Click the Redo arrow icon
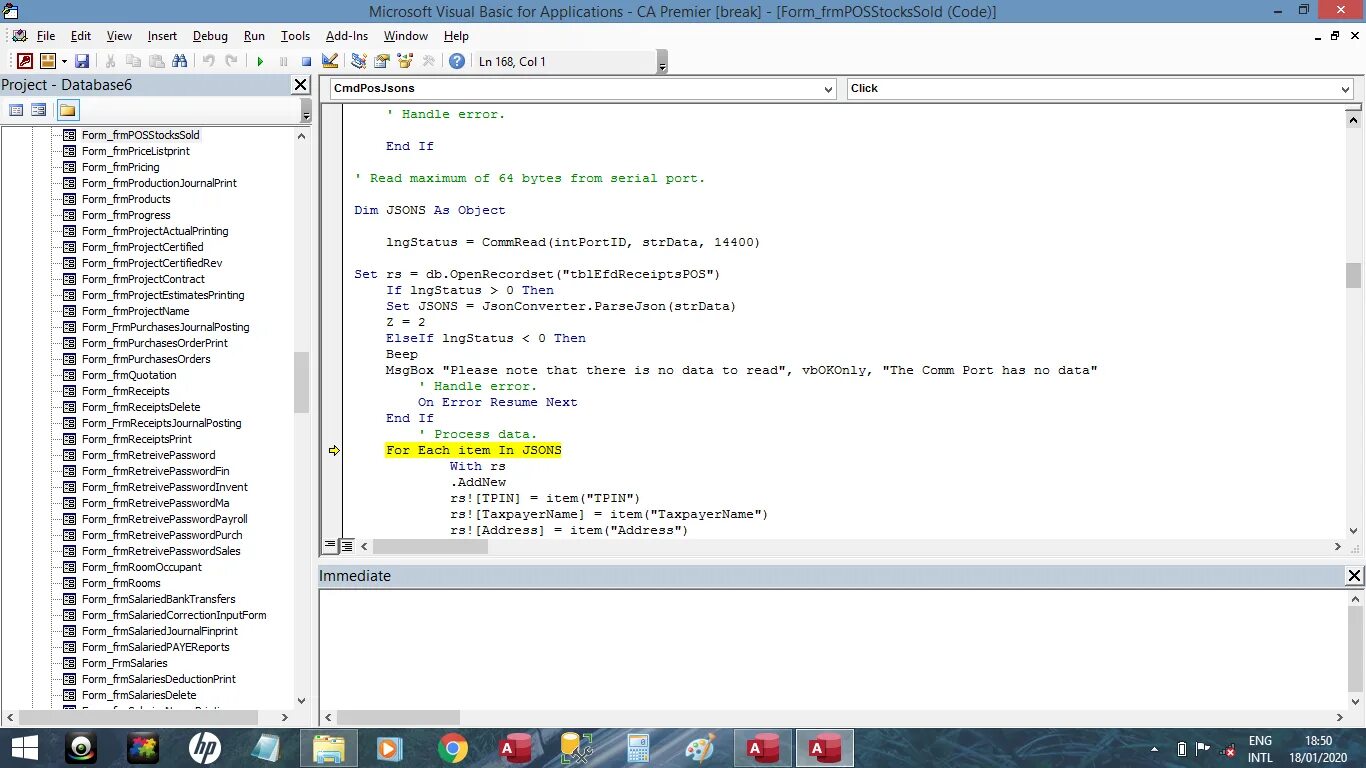 [231, 61]
